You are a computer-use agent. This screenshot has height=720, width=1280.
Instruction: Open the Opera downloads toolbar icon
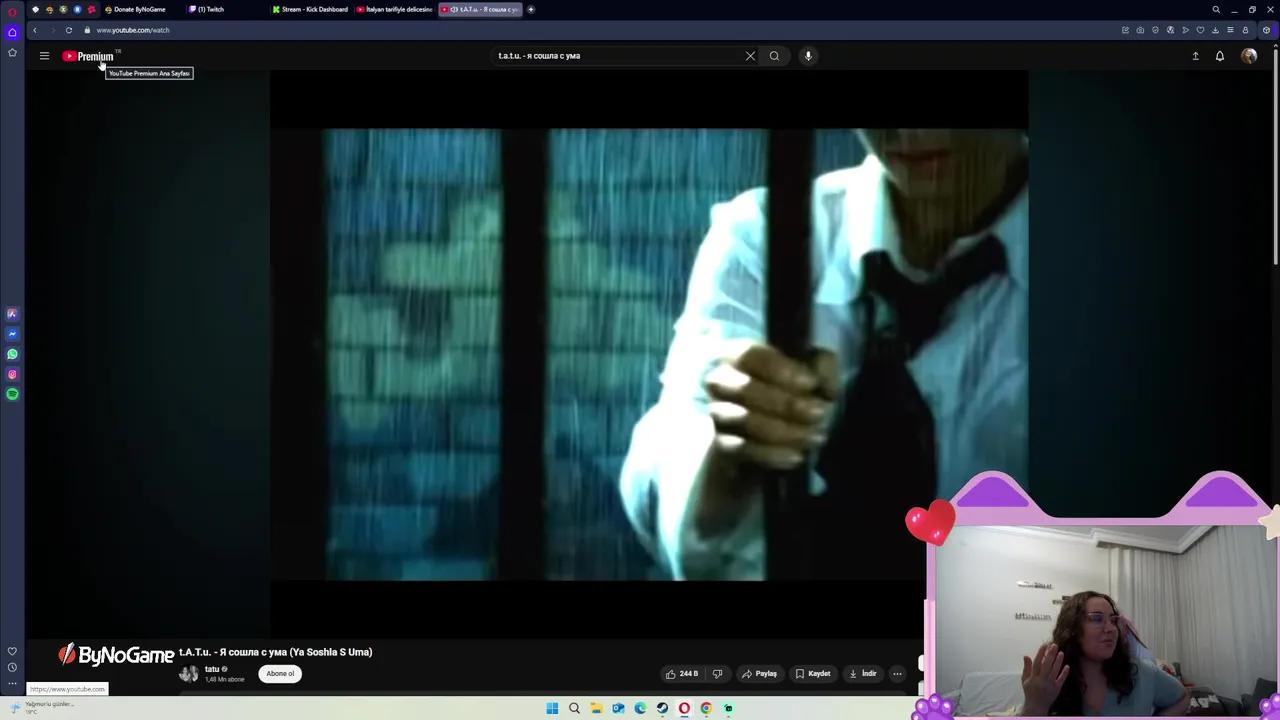click(1215, 30)
